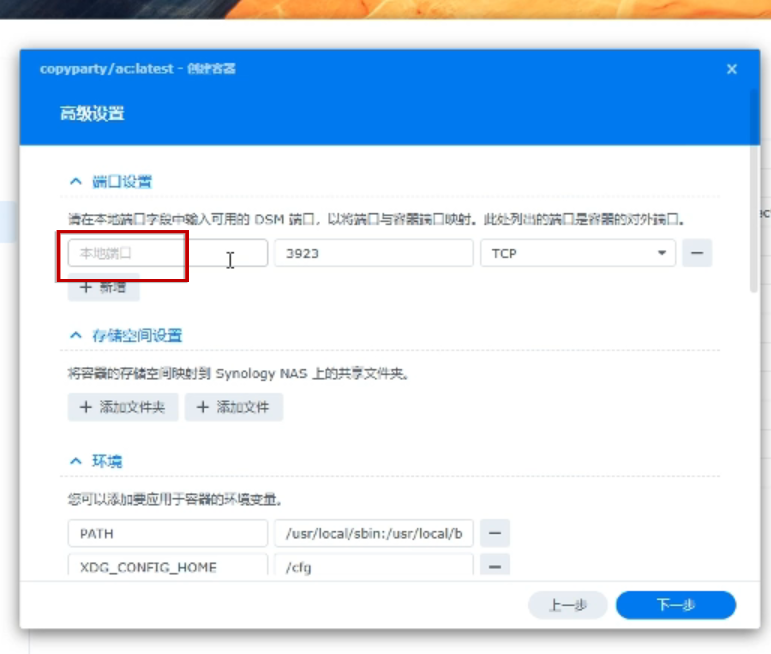This screenshot has width=771, height=654.
Task: Click the PATH variable name field
Action: [x=167, y=534]
